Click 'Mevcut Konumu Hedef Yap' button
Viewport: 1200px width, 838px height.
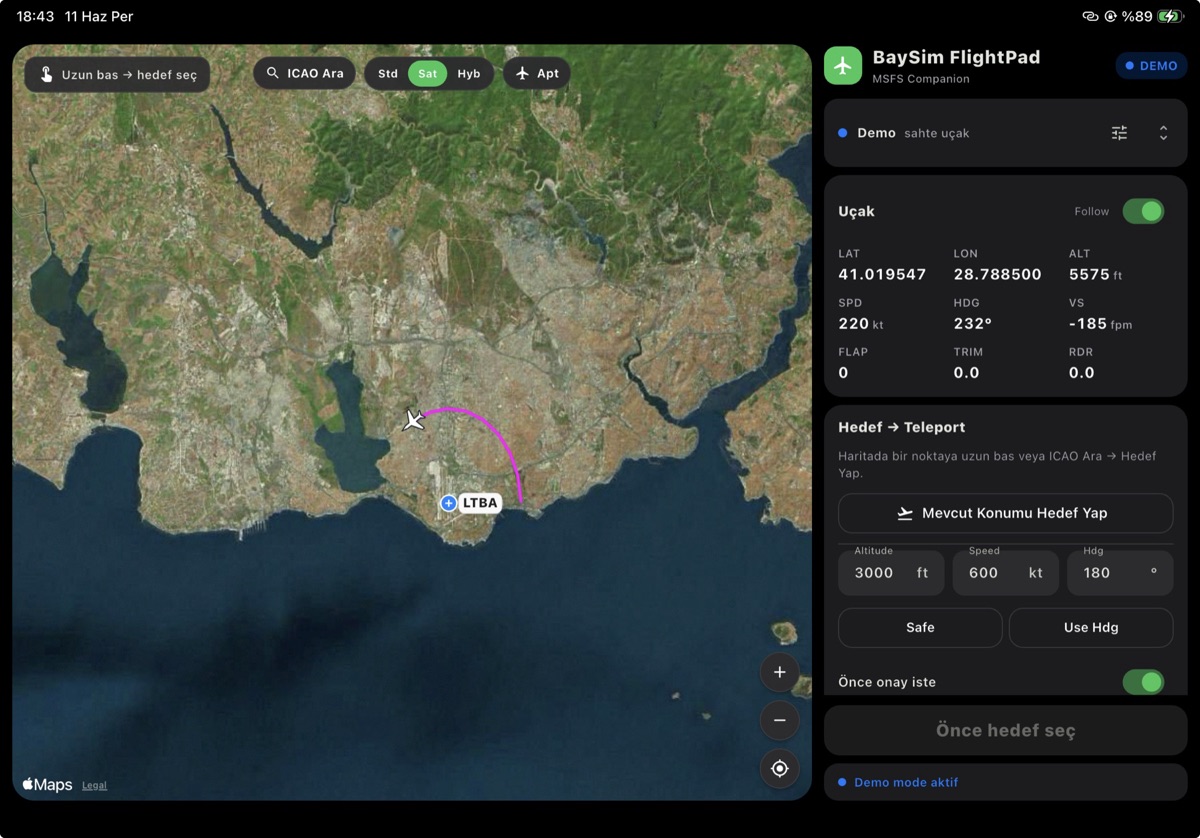(x=1005, y=513)
